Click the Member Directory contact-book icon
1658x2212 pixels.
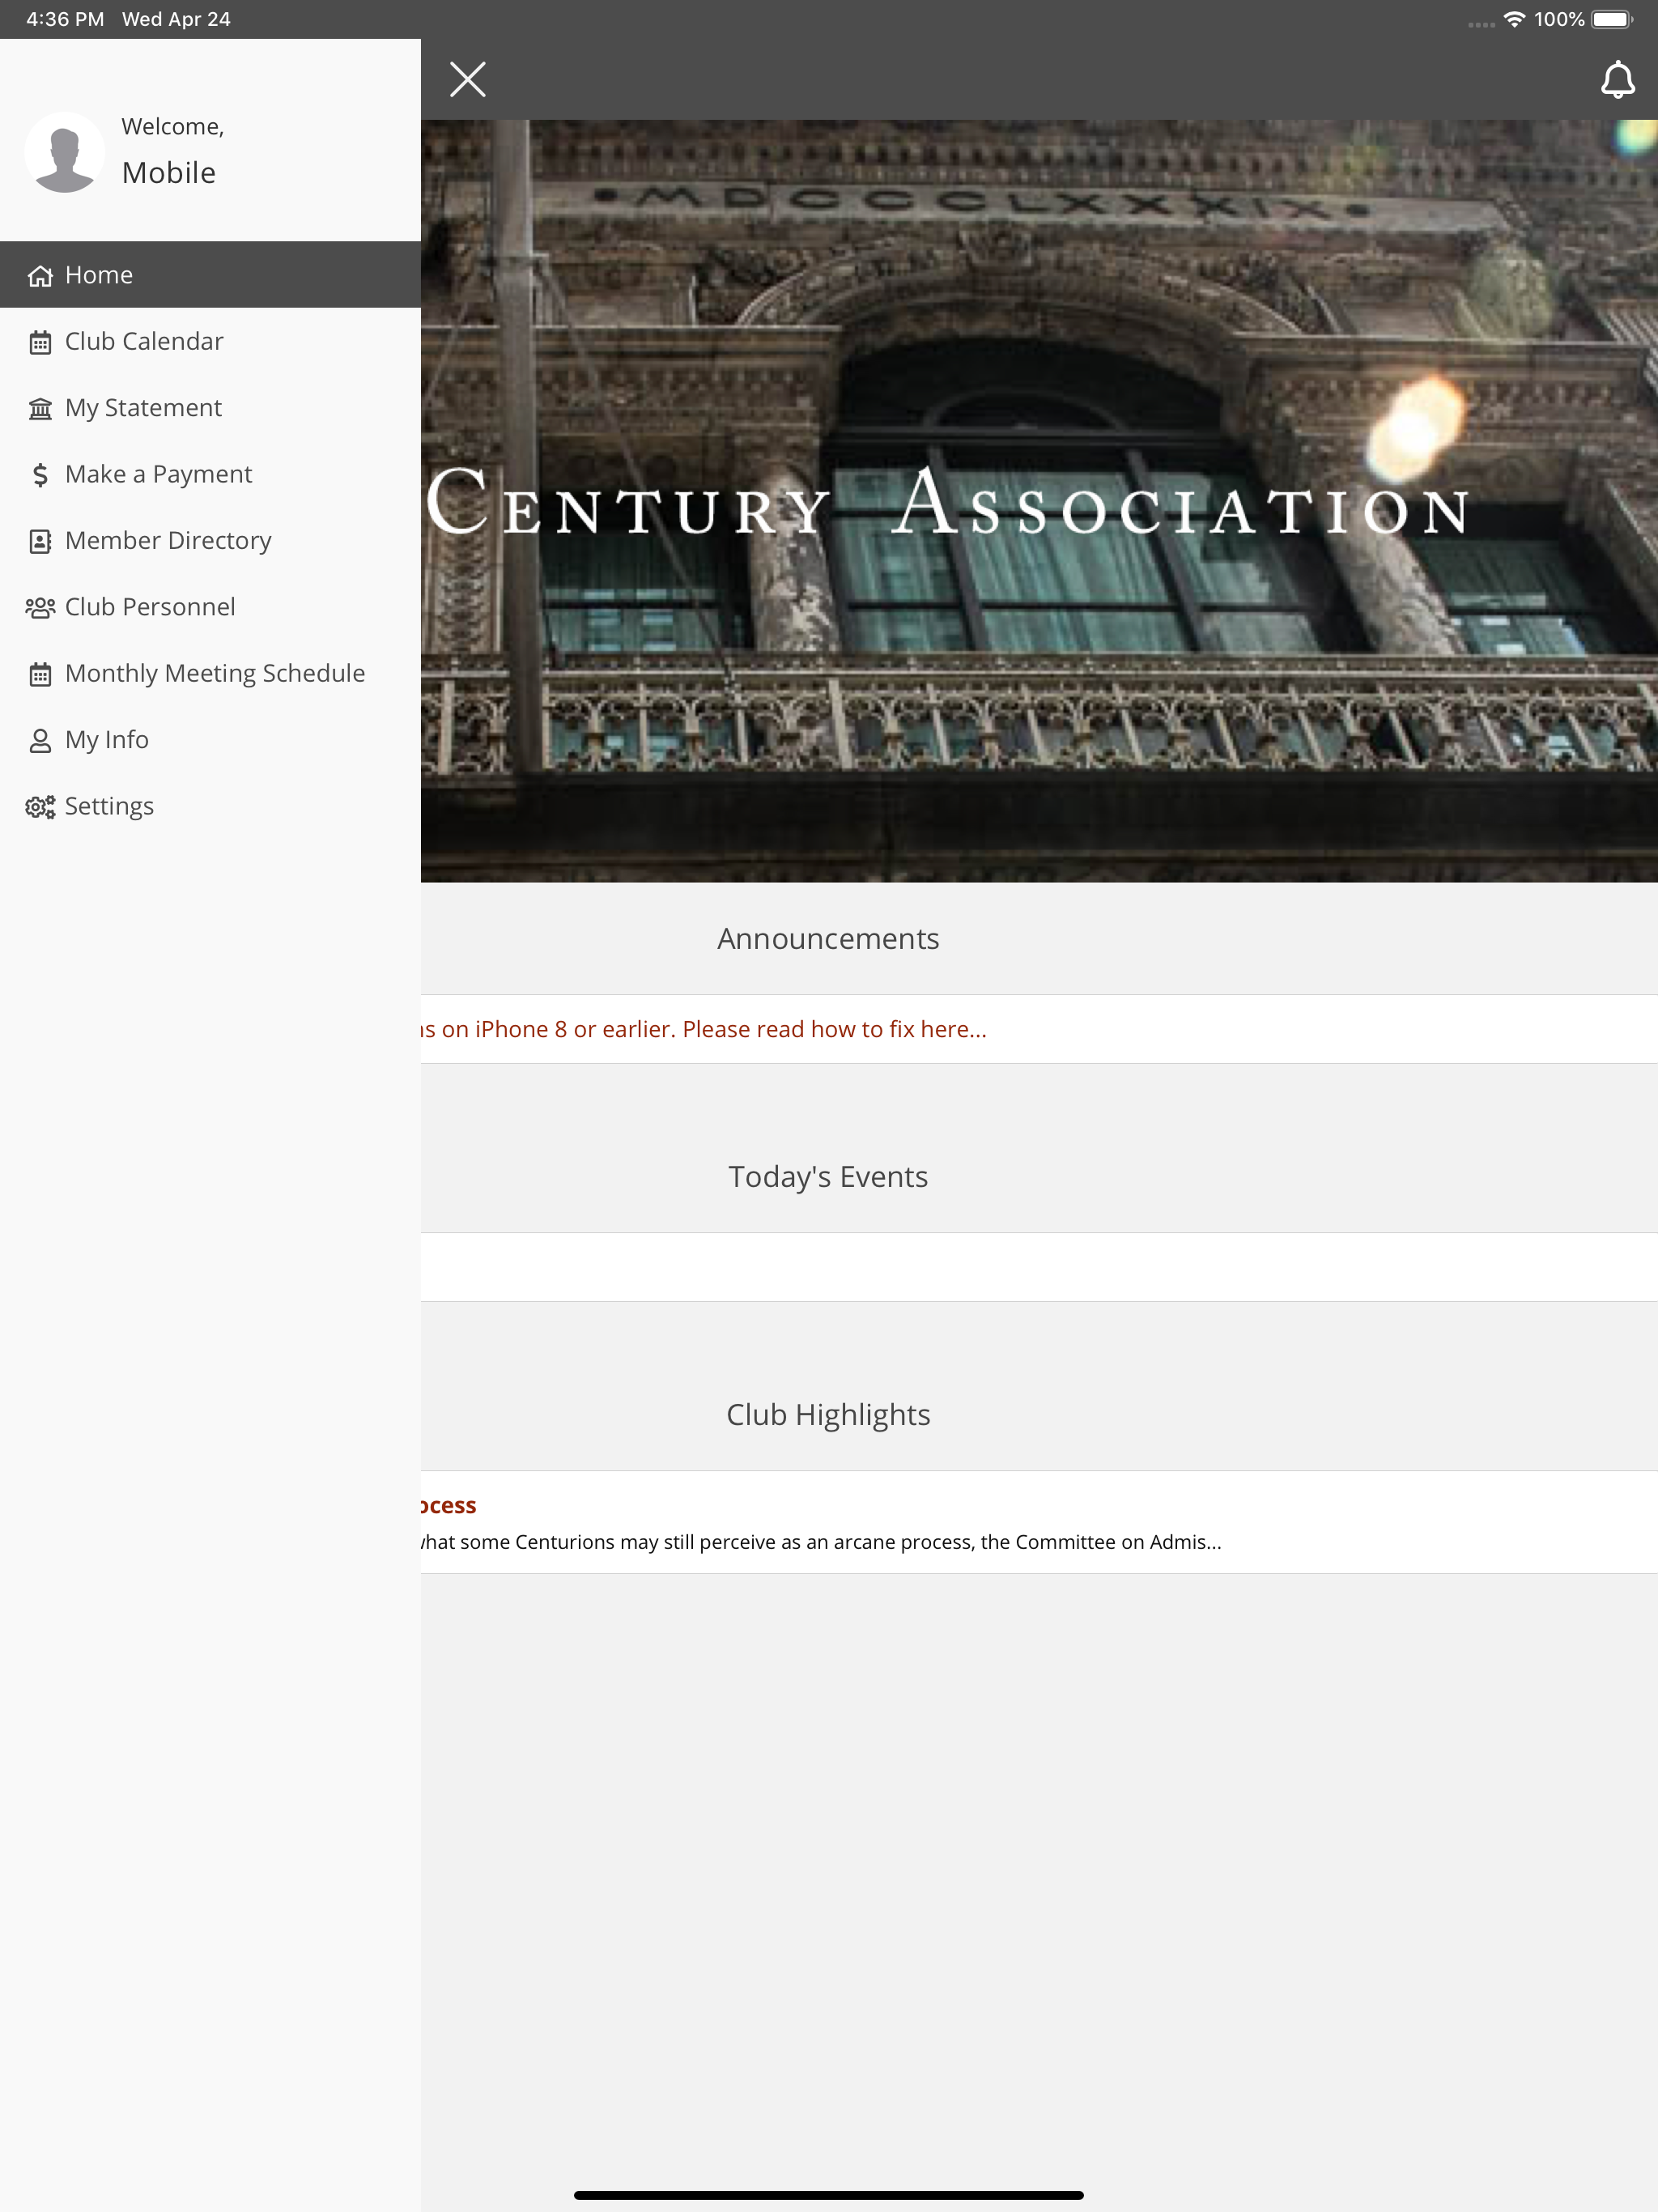point(40,542)
